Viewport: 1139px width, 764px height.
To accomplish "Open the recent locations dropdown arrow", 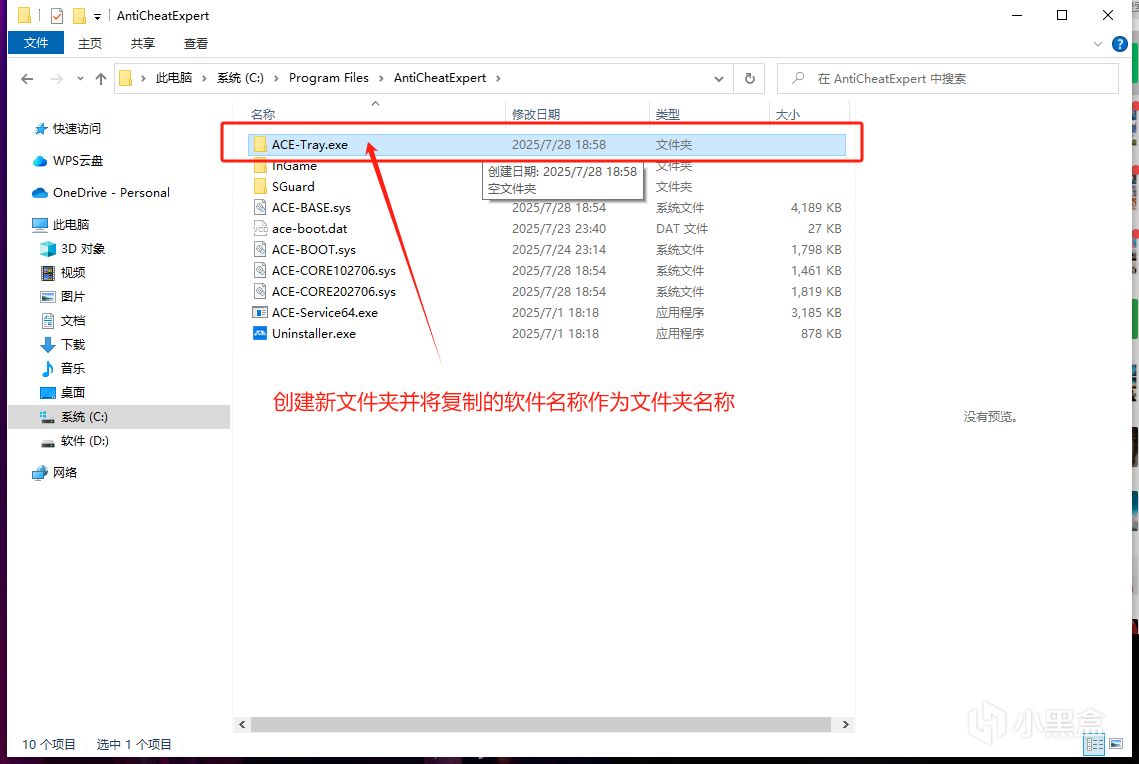I will 80,78.
